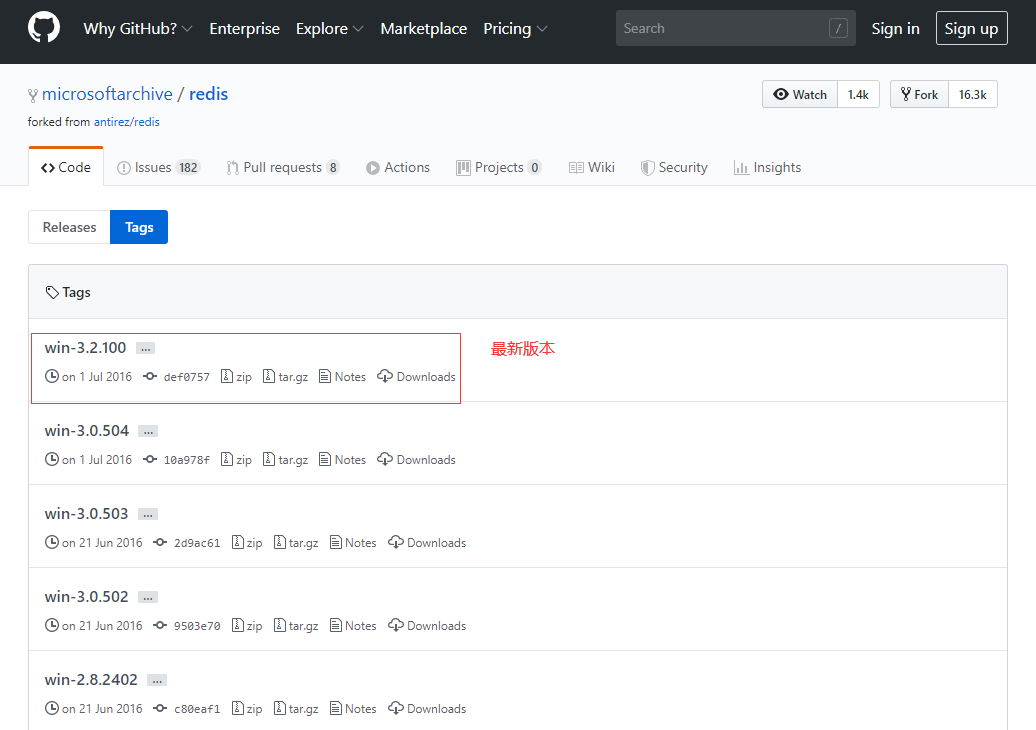Switch to the Code tab
This screenshot has width=1036, height=730.
tap(66, 167)
